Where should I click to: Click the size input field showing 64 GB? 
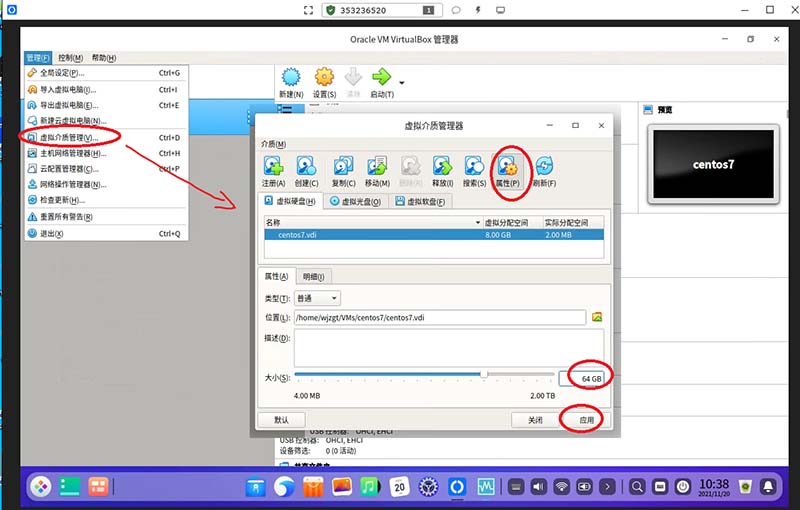pos(582,378)
